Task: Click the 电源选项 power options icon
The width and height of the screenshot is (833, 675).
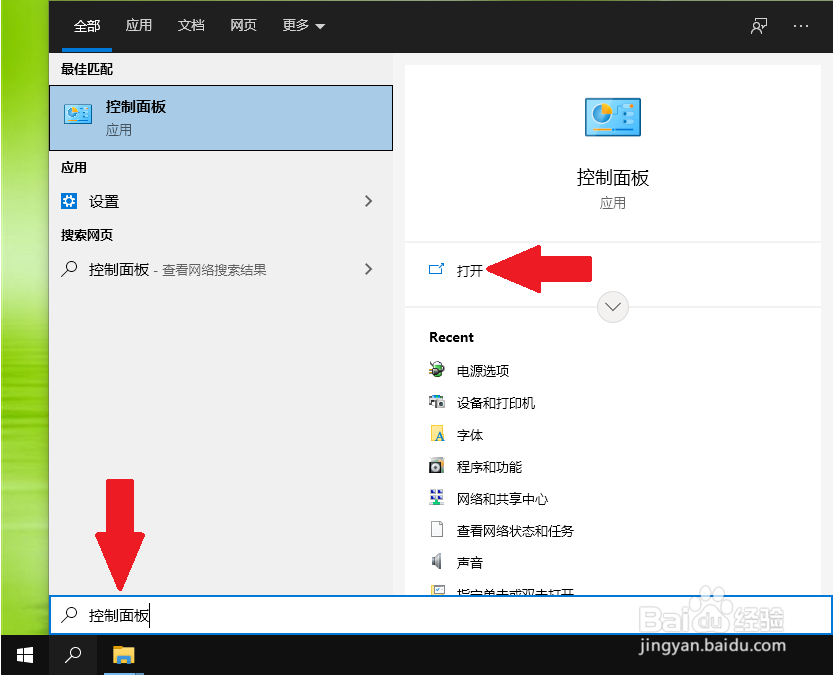Action: pos(437,369)
